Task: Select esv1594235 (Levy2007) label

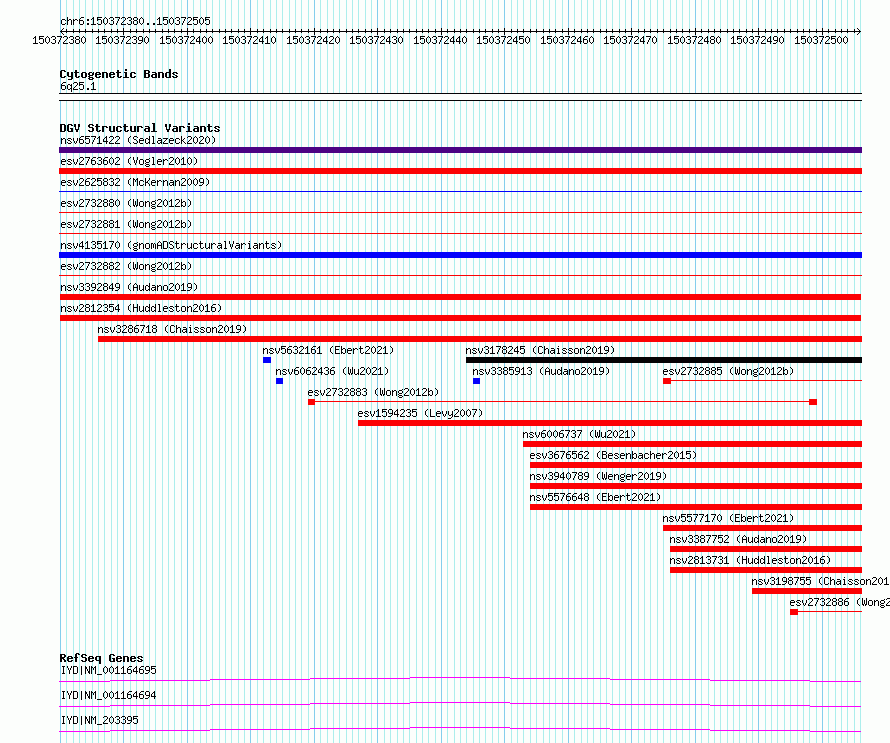Action: pyautogui.click(x=420, y=413)
